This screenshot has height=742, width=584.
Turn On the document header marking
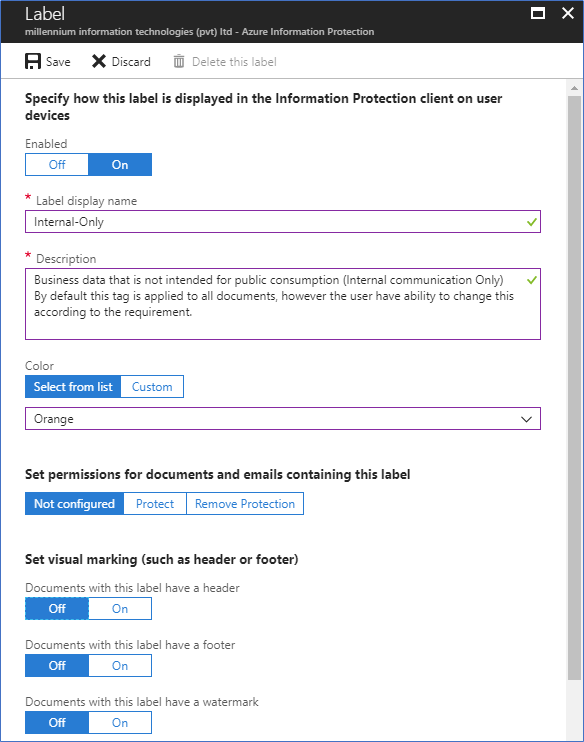[x=120, y=609]
